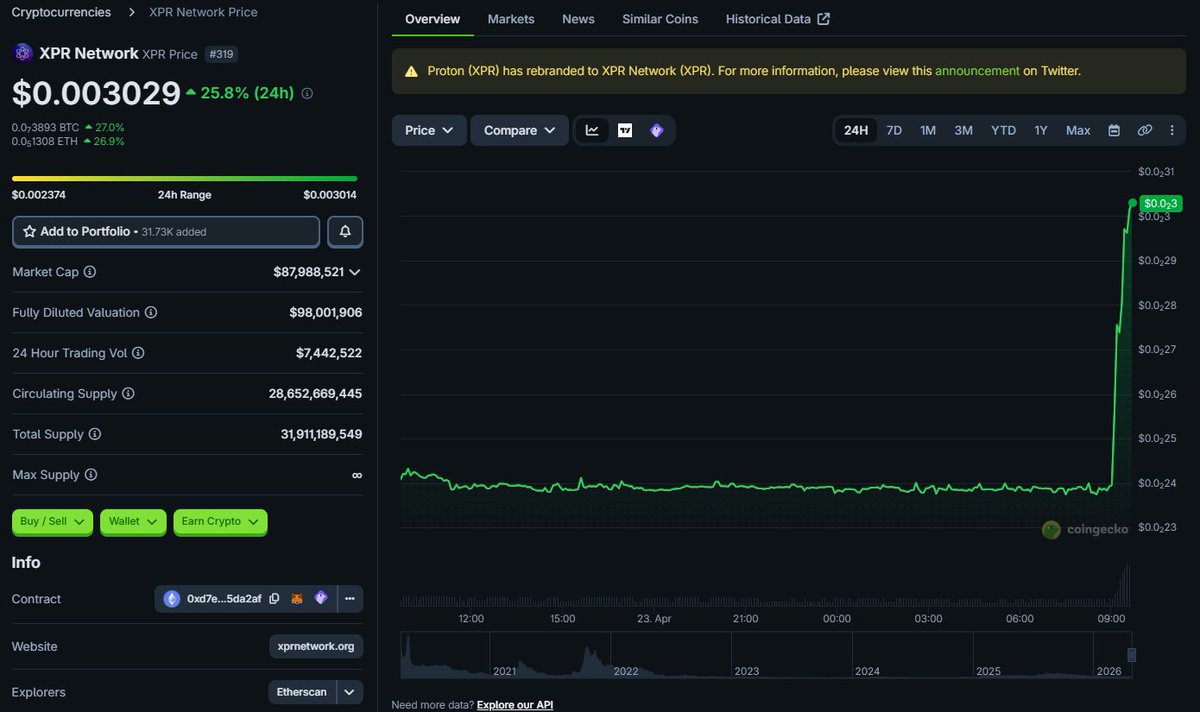Select 3M chart timeframe

[x=963, y=130]
